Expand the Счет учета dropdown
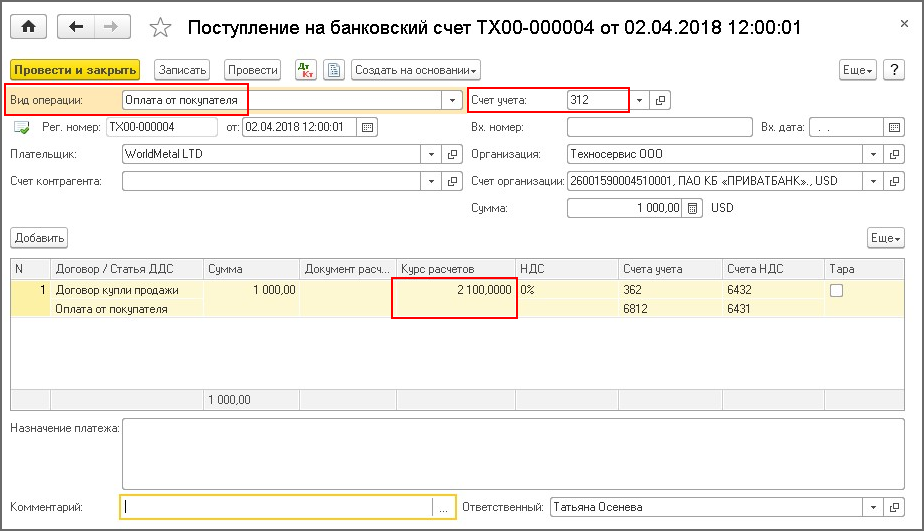This screenshot has height=531, width=924. coord(639,100)
